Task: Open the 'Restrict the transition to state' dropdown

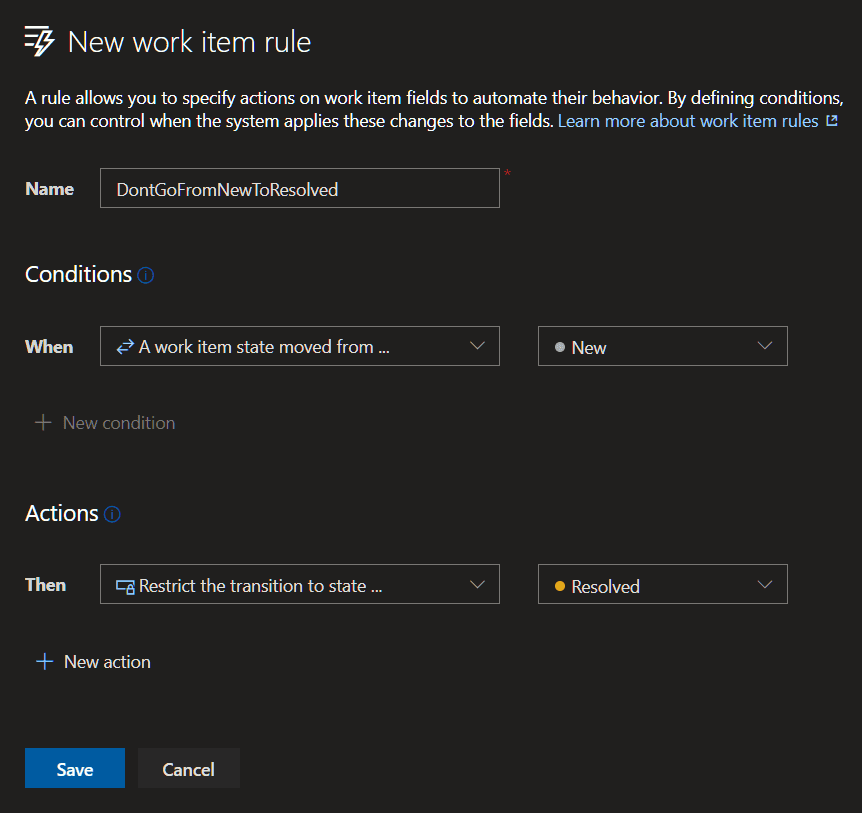Action: (x=299, y=585)
